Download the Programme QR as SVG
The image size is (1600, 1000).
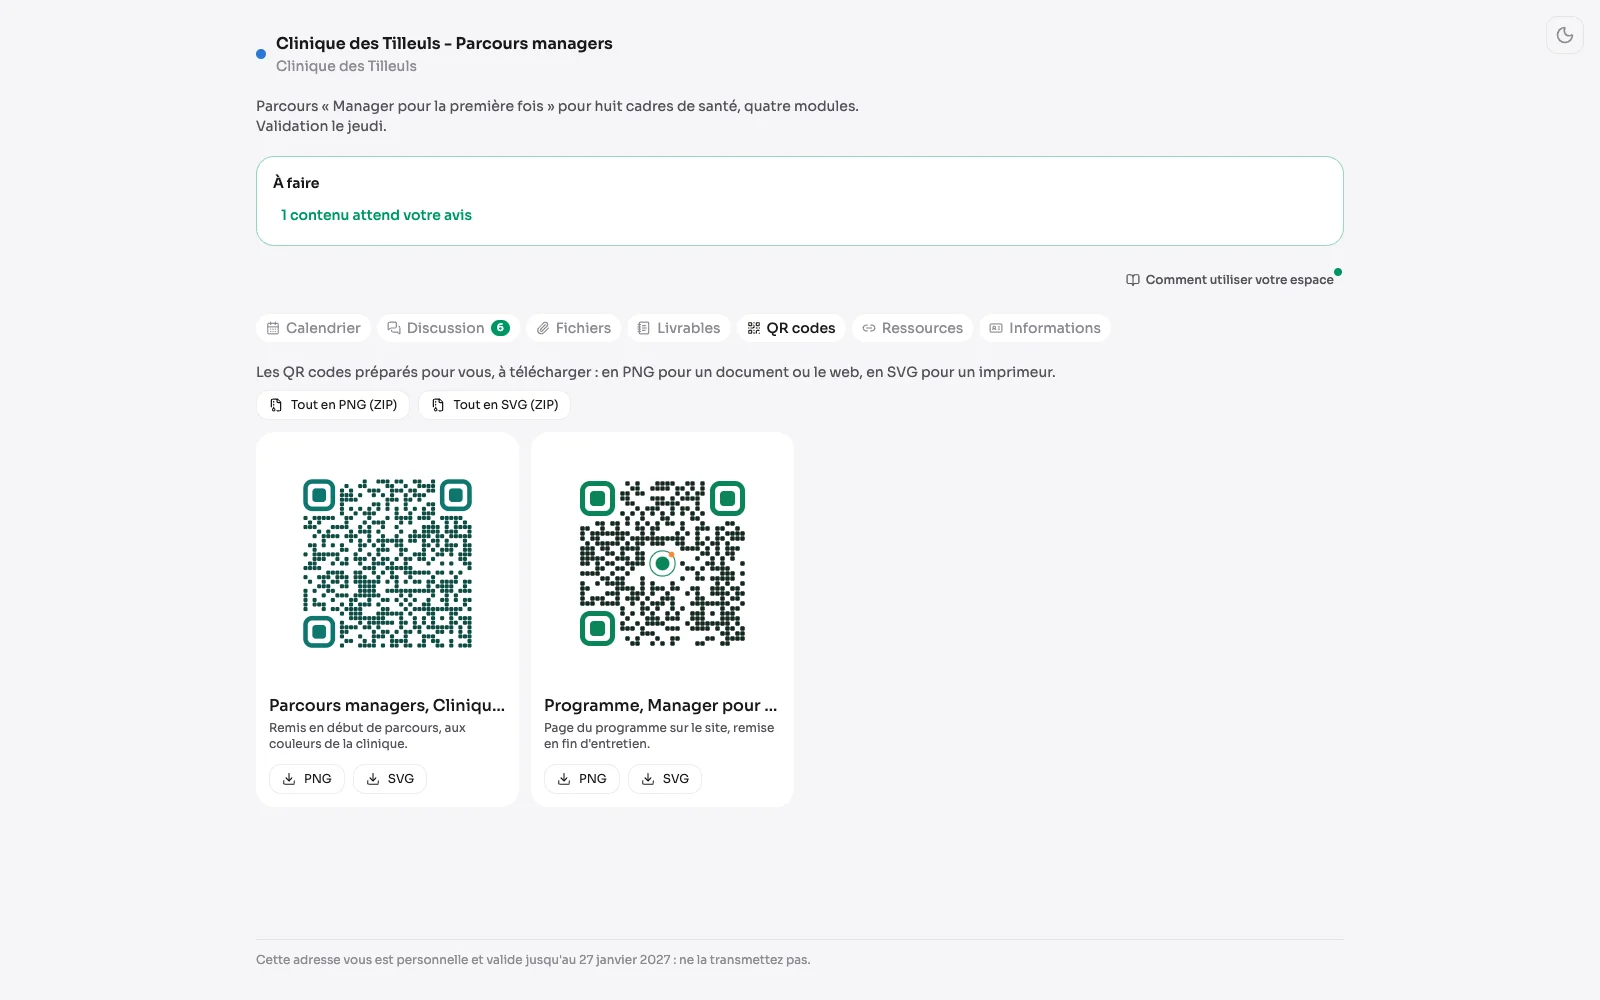[665, 779]
